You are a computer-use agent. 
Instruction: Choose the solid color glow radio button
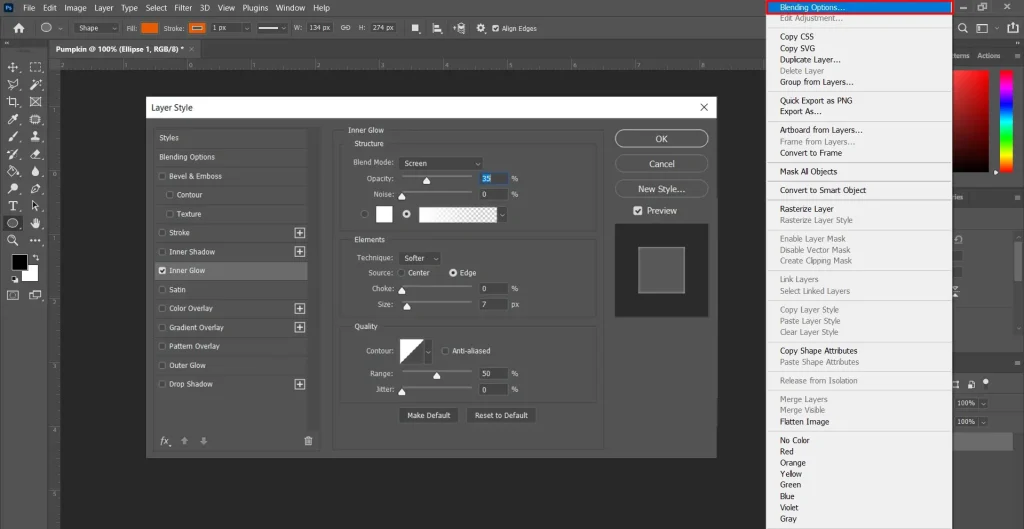pos(364,214)
